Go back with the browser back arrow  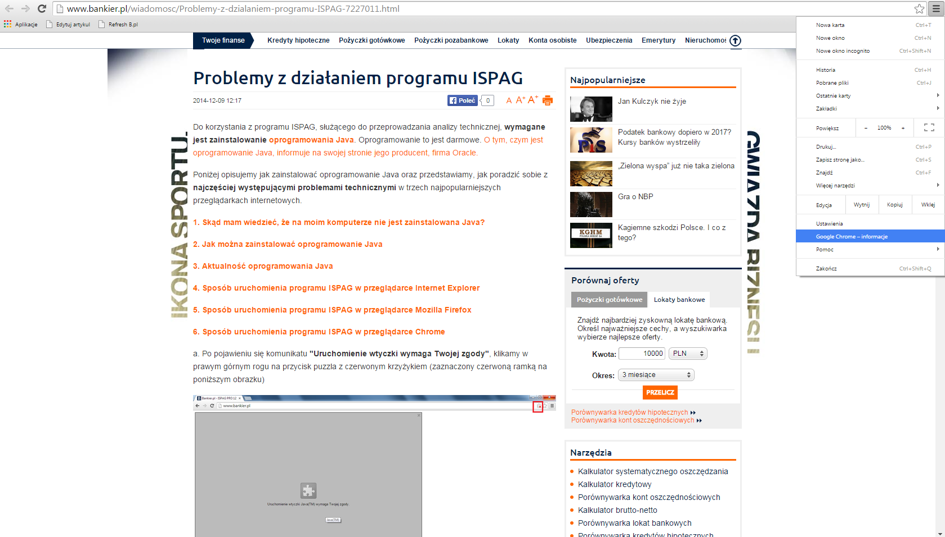click(x=9, y=8)
